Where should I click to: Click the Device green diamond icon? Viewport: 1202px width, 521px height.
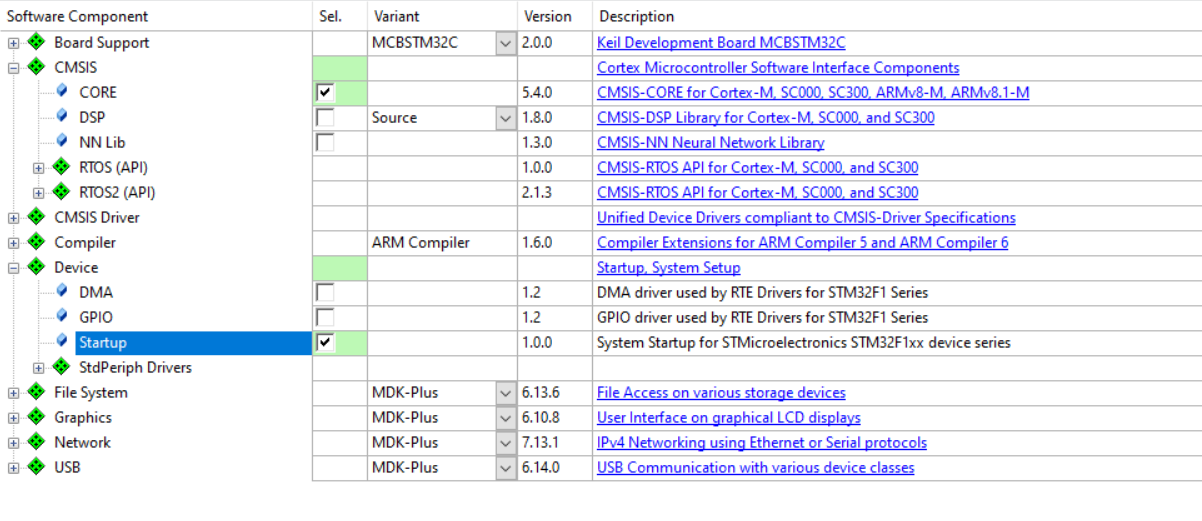point(36,267)
